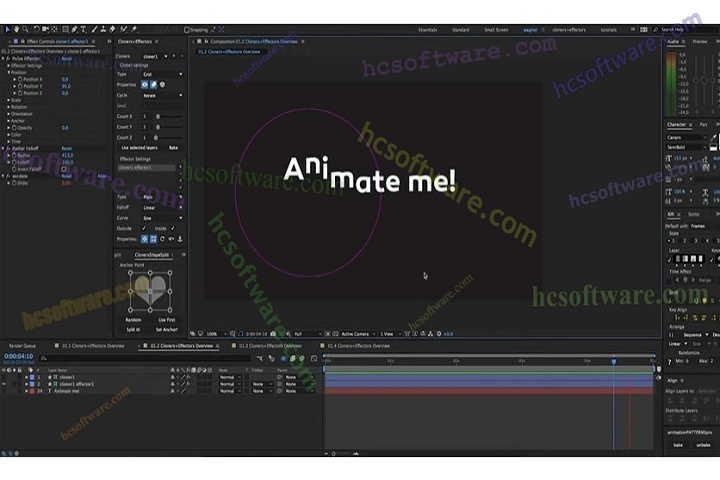Image resolution: width=720 pixels, height=480 pixels.
Task: Select the Horizontal Type tool
Action: [83, 29]
